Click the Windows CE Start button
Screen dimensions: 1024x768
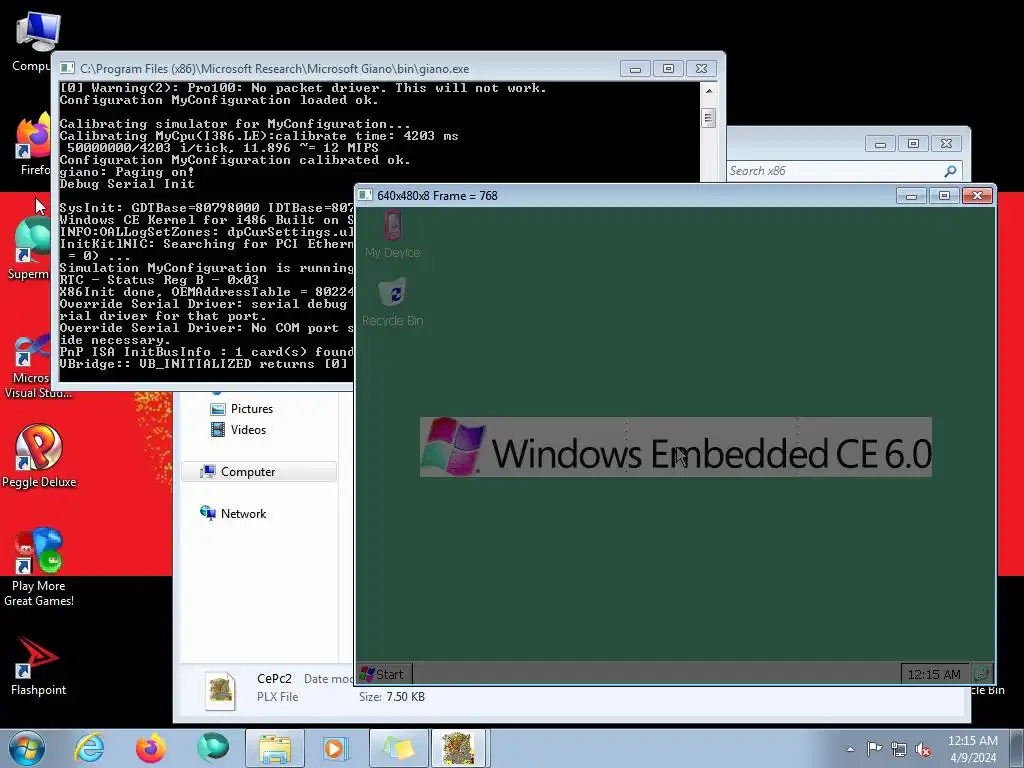pyautogui.click(x=383, y=674)
